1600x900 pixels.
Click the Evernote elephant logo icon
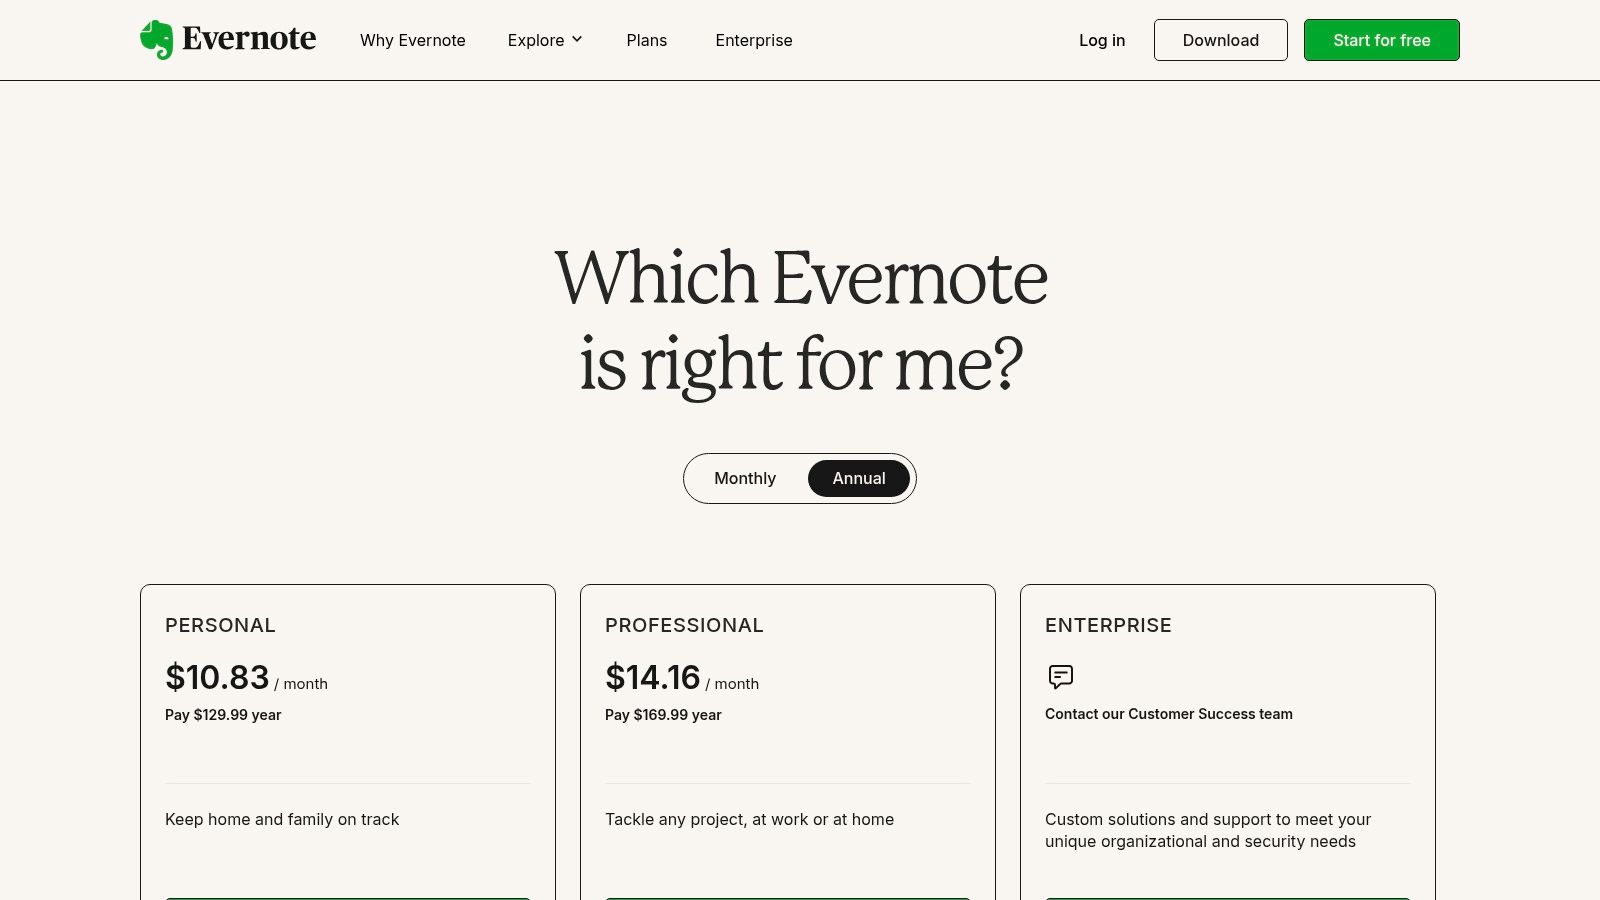pyautogui.click(x=156, y=39)
